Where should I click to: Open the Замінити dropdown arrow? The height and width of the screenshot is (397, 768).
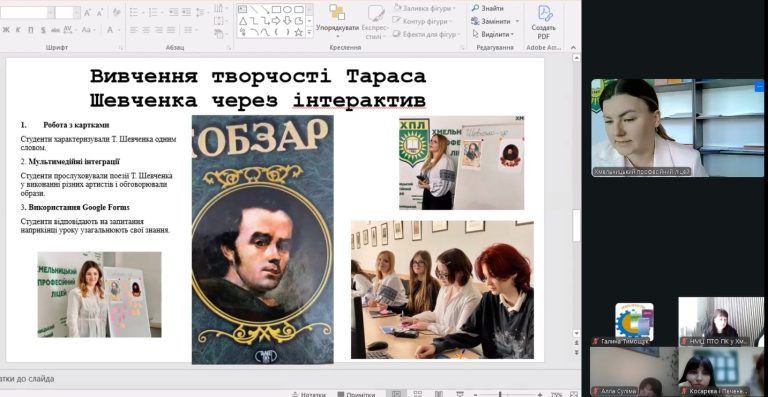[x=518, y=21]
